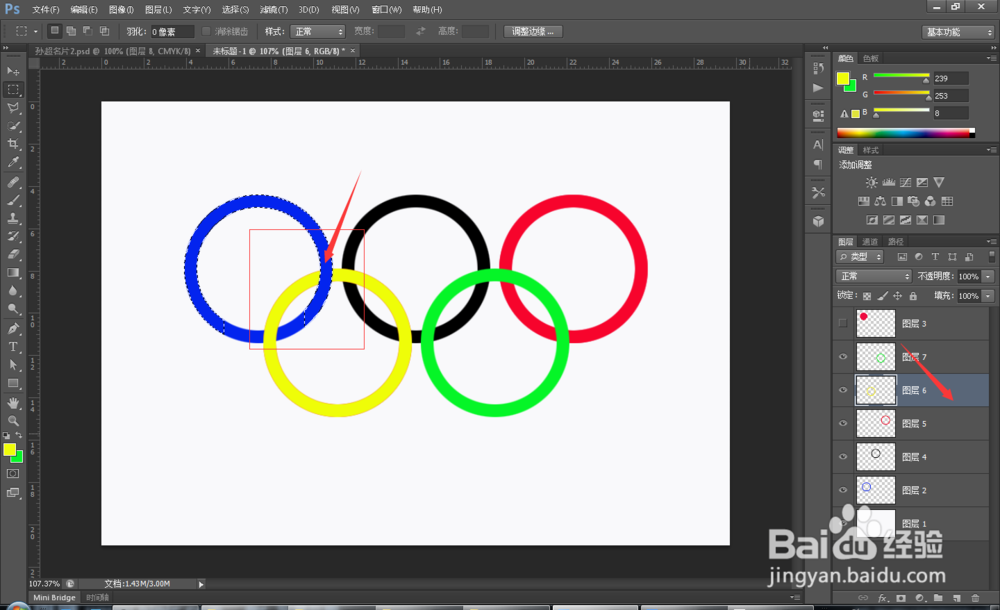Toggle layer filter on/off switch
This screenshot has height=610, width=1000.
(x=991, y=257)
